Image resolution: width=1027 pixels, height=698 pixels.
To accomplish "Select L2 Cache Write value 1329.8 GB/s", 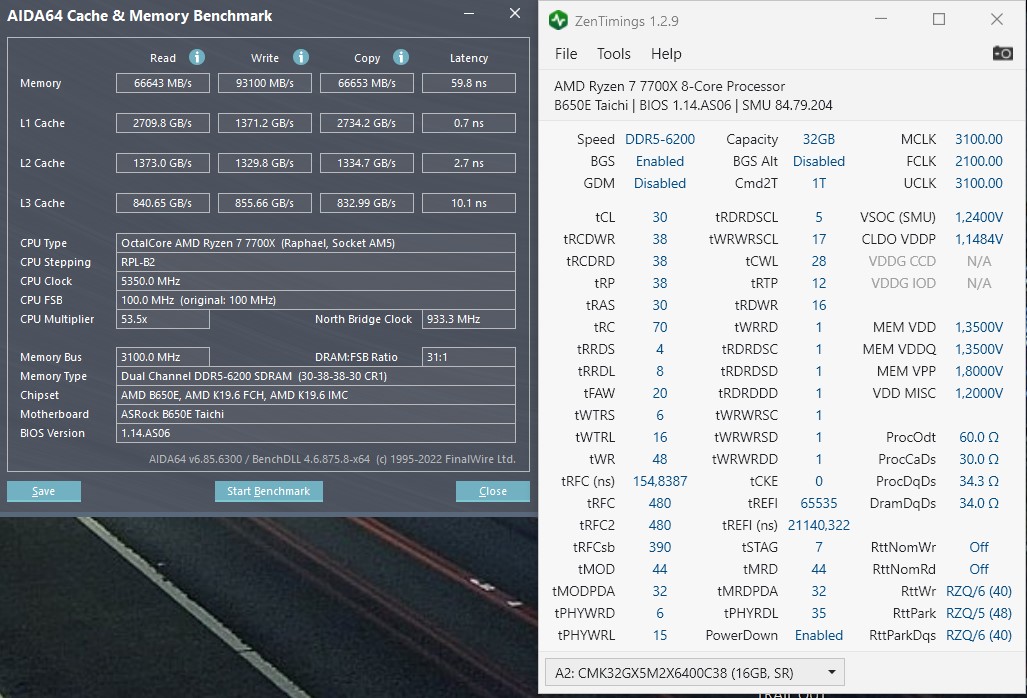I will pos(265,163).
